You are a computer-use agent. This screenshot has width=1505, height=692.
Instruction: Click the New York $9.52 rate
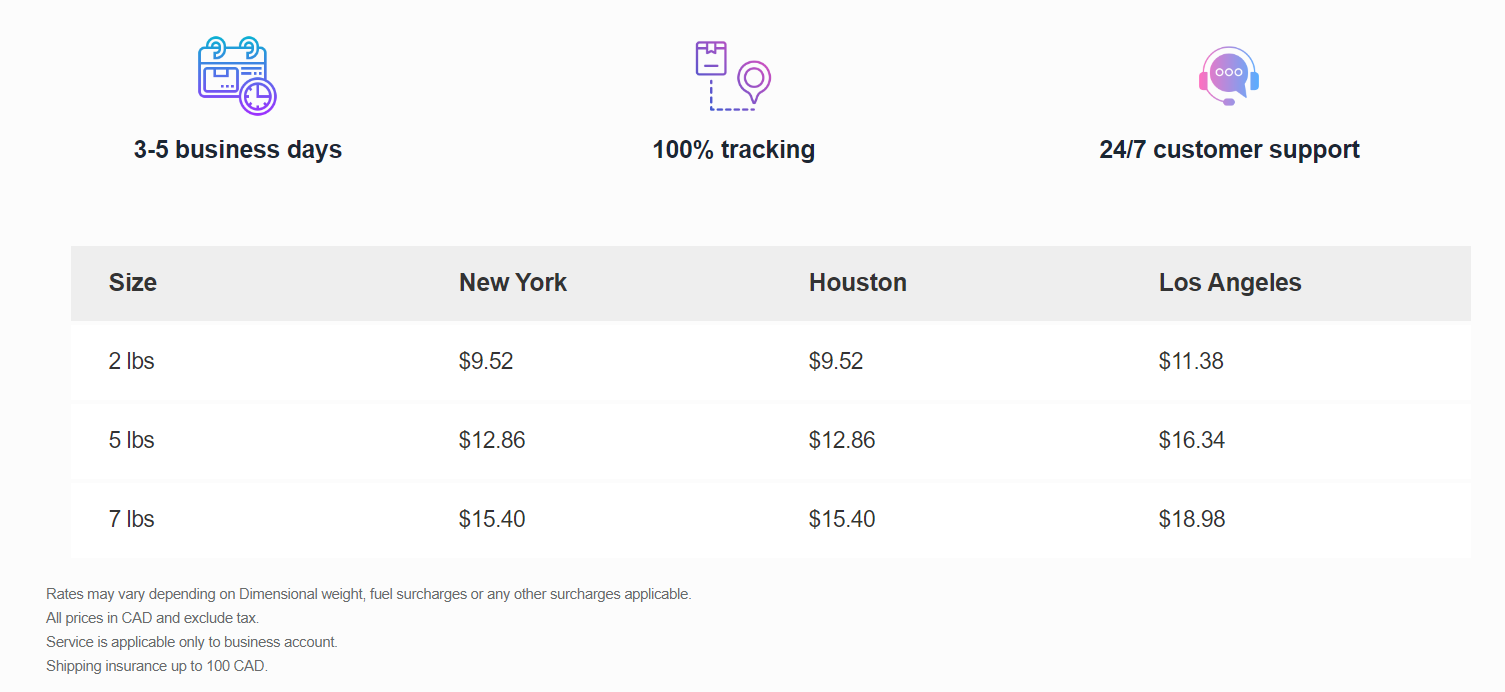coord(486,361)
